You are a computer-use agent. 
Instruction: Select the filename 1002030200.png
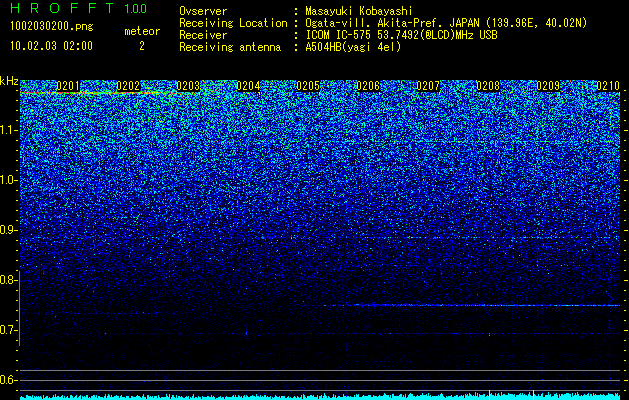click(52, 26)
